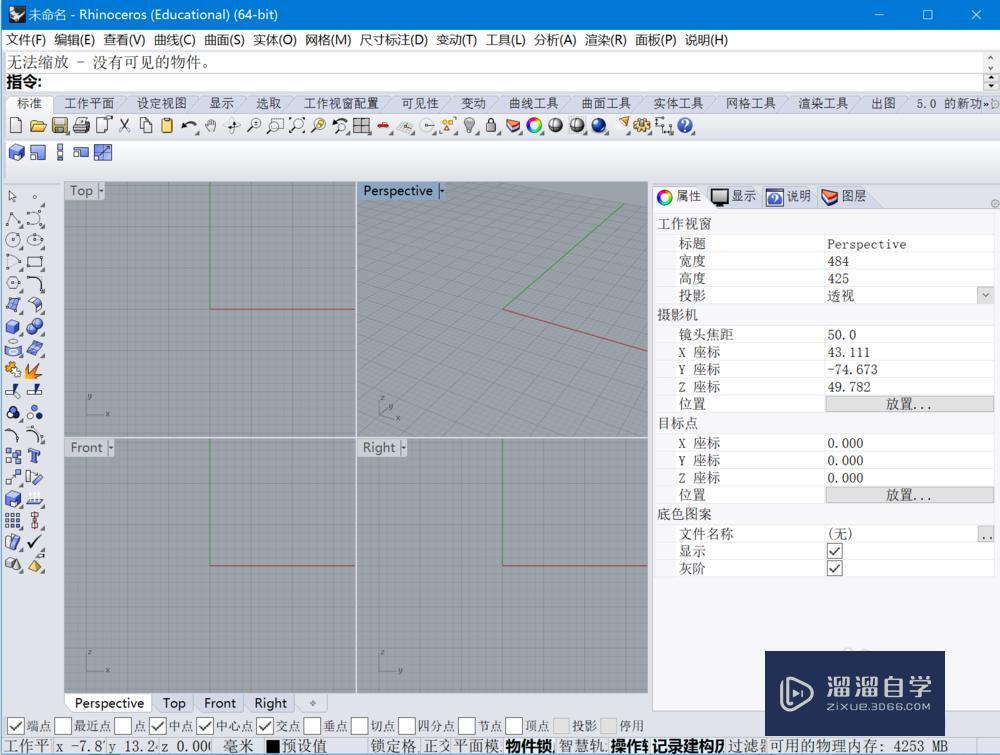The width and height of the screenshot is (1000, 755).
Task: Select the Polyline tool in sidebar
Action: point(13,219)
